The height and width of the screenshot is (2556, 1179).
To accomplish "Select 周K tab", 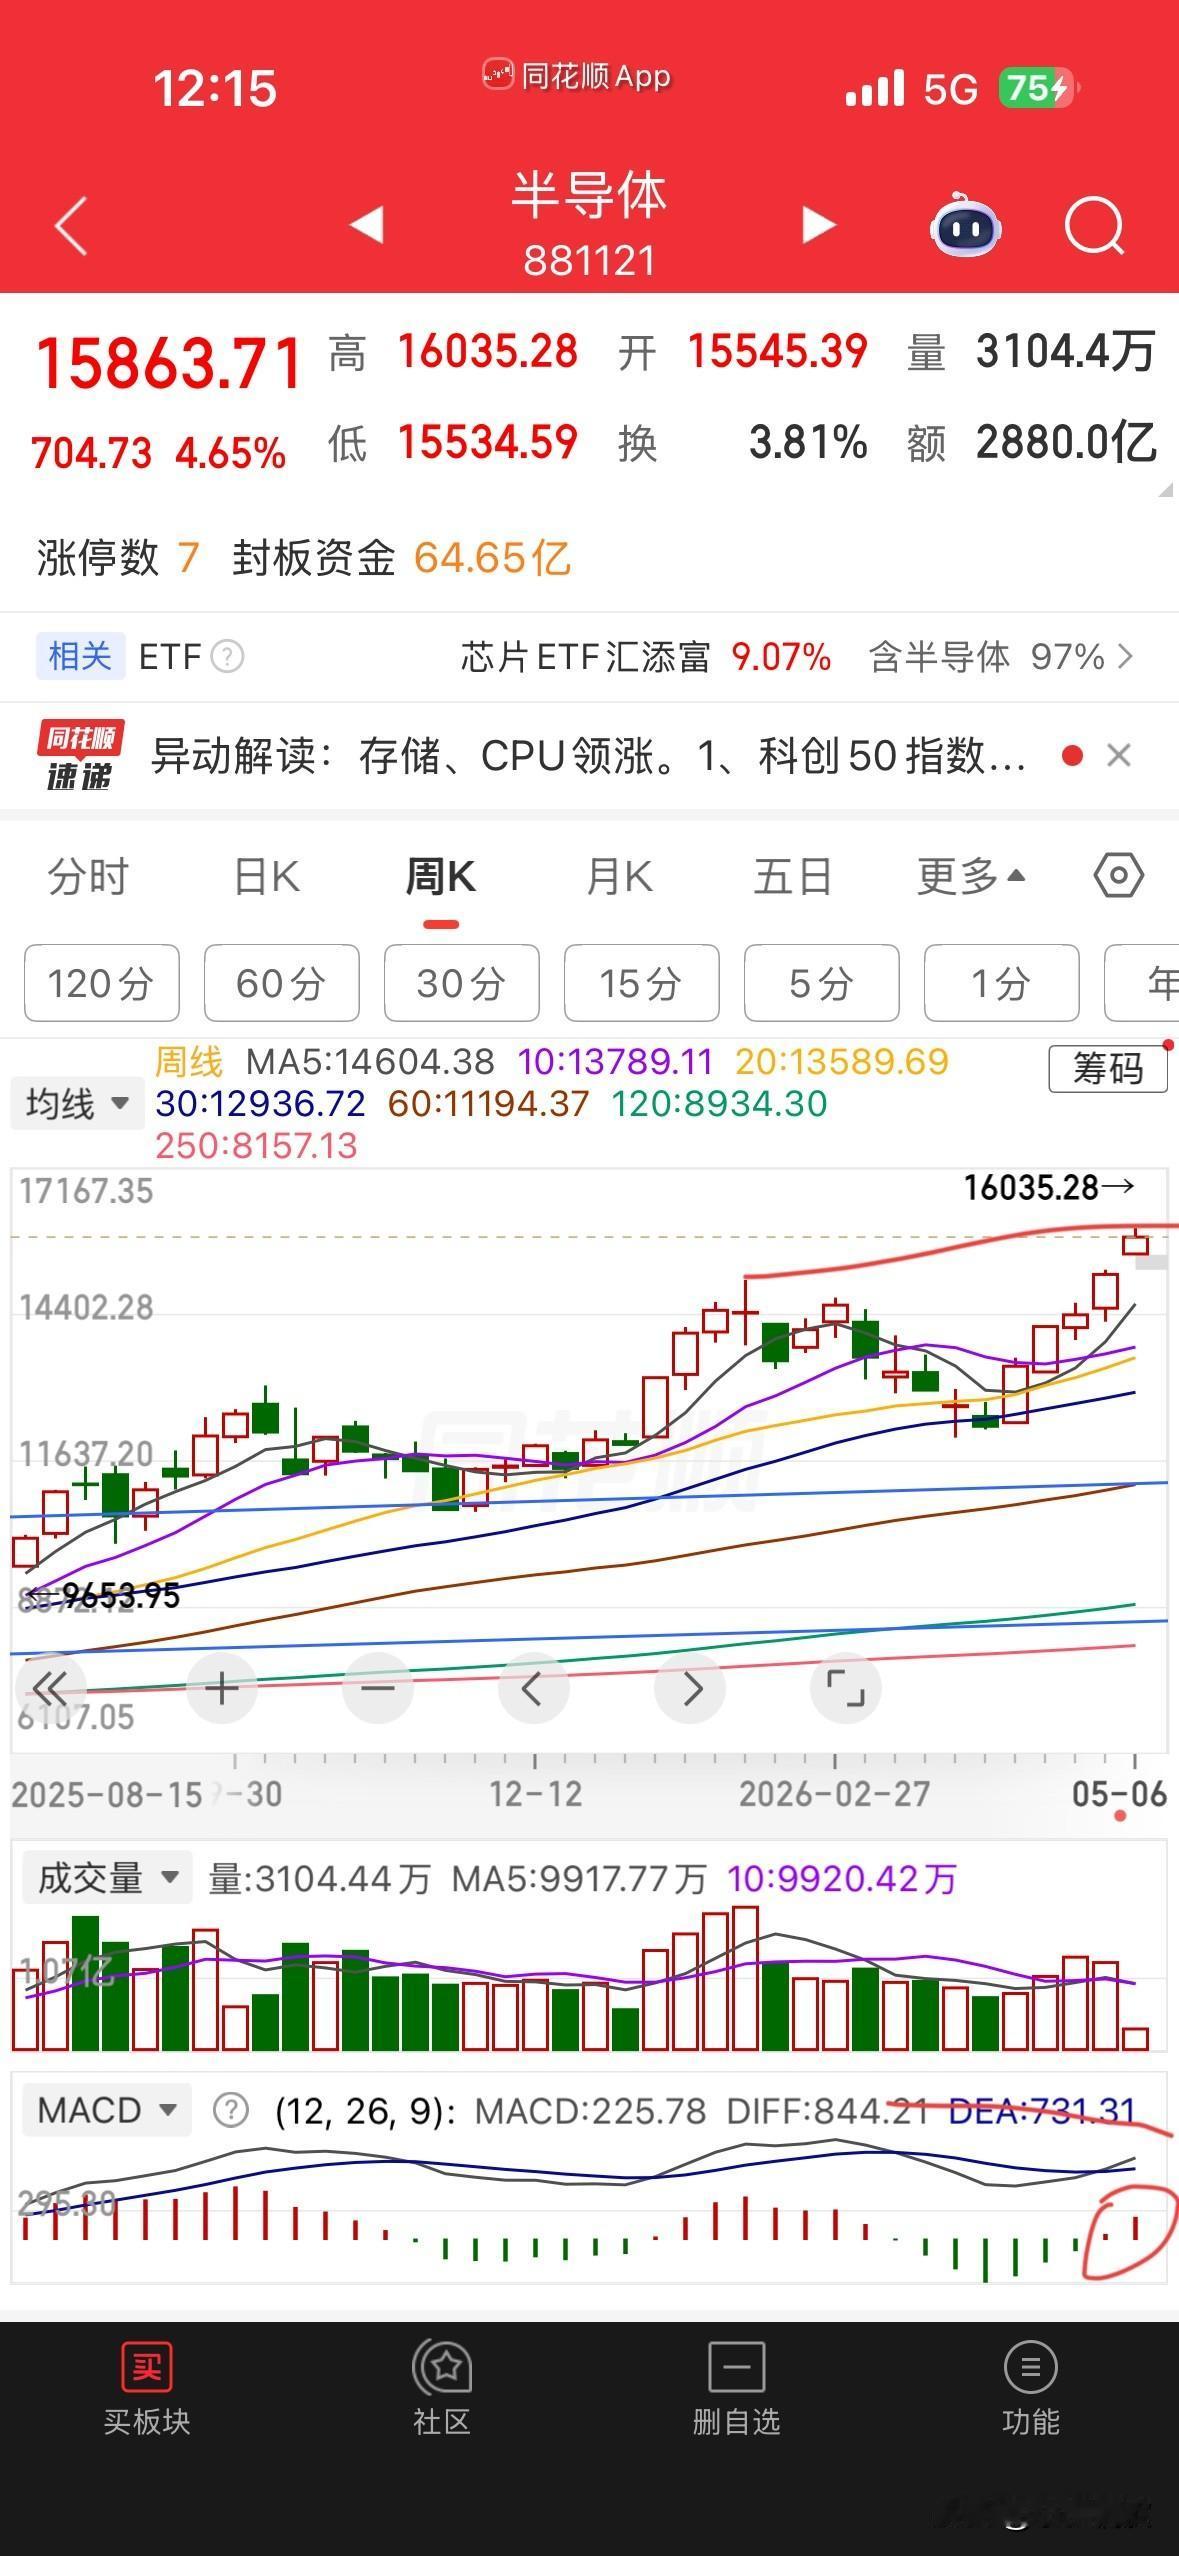I will point(440,877).
